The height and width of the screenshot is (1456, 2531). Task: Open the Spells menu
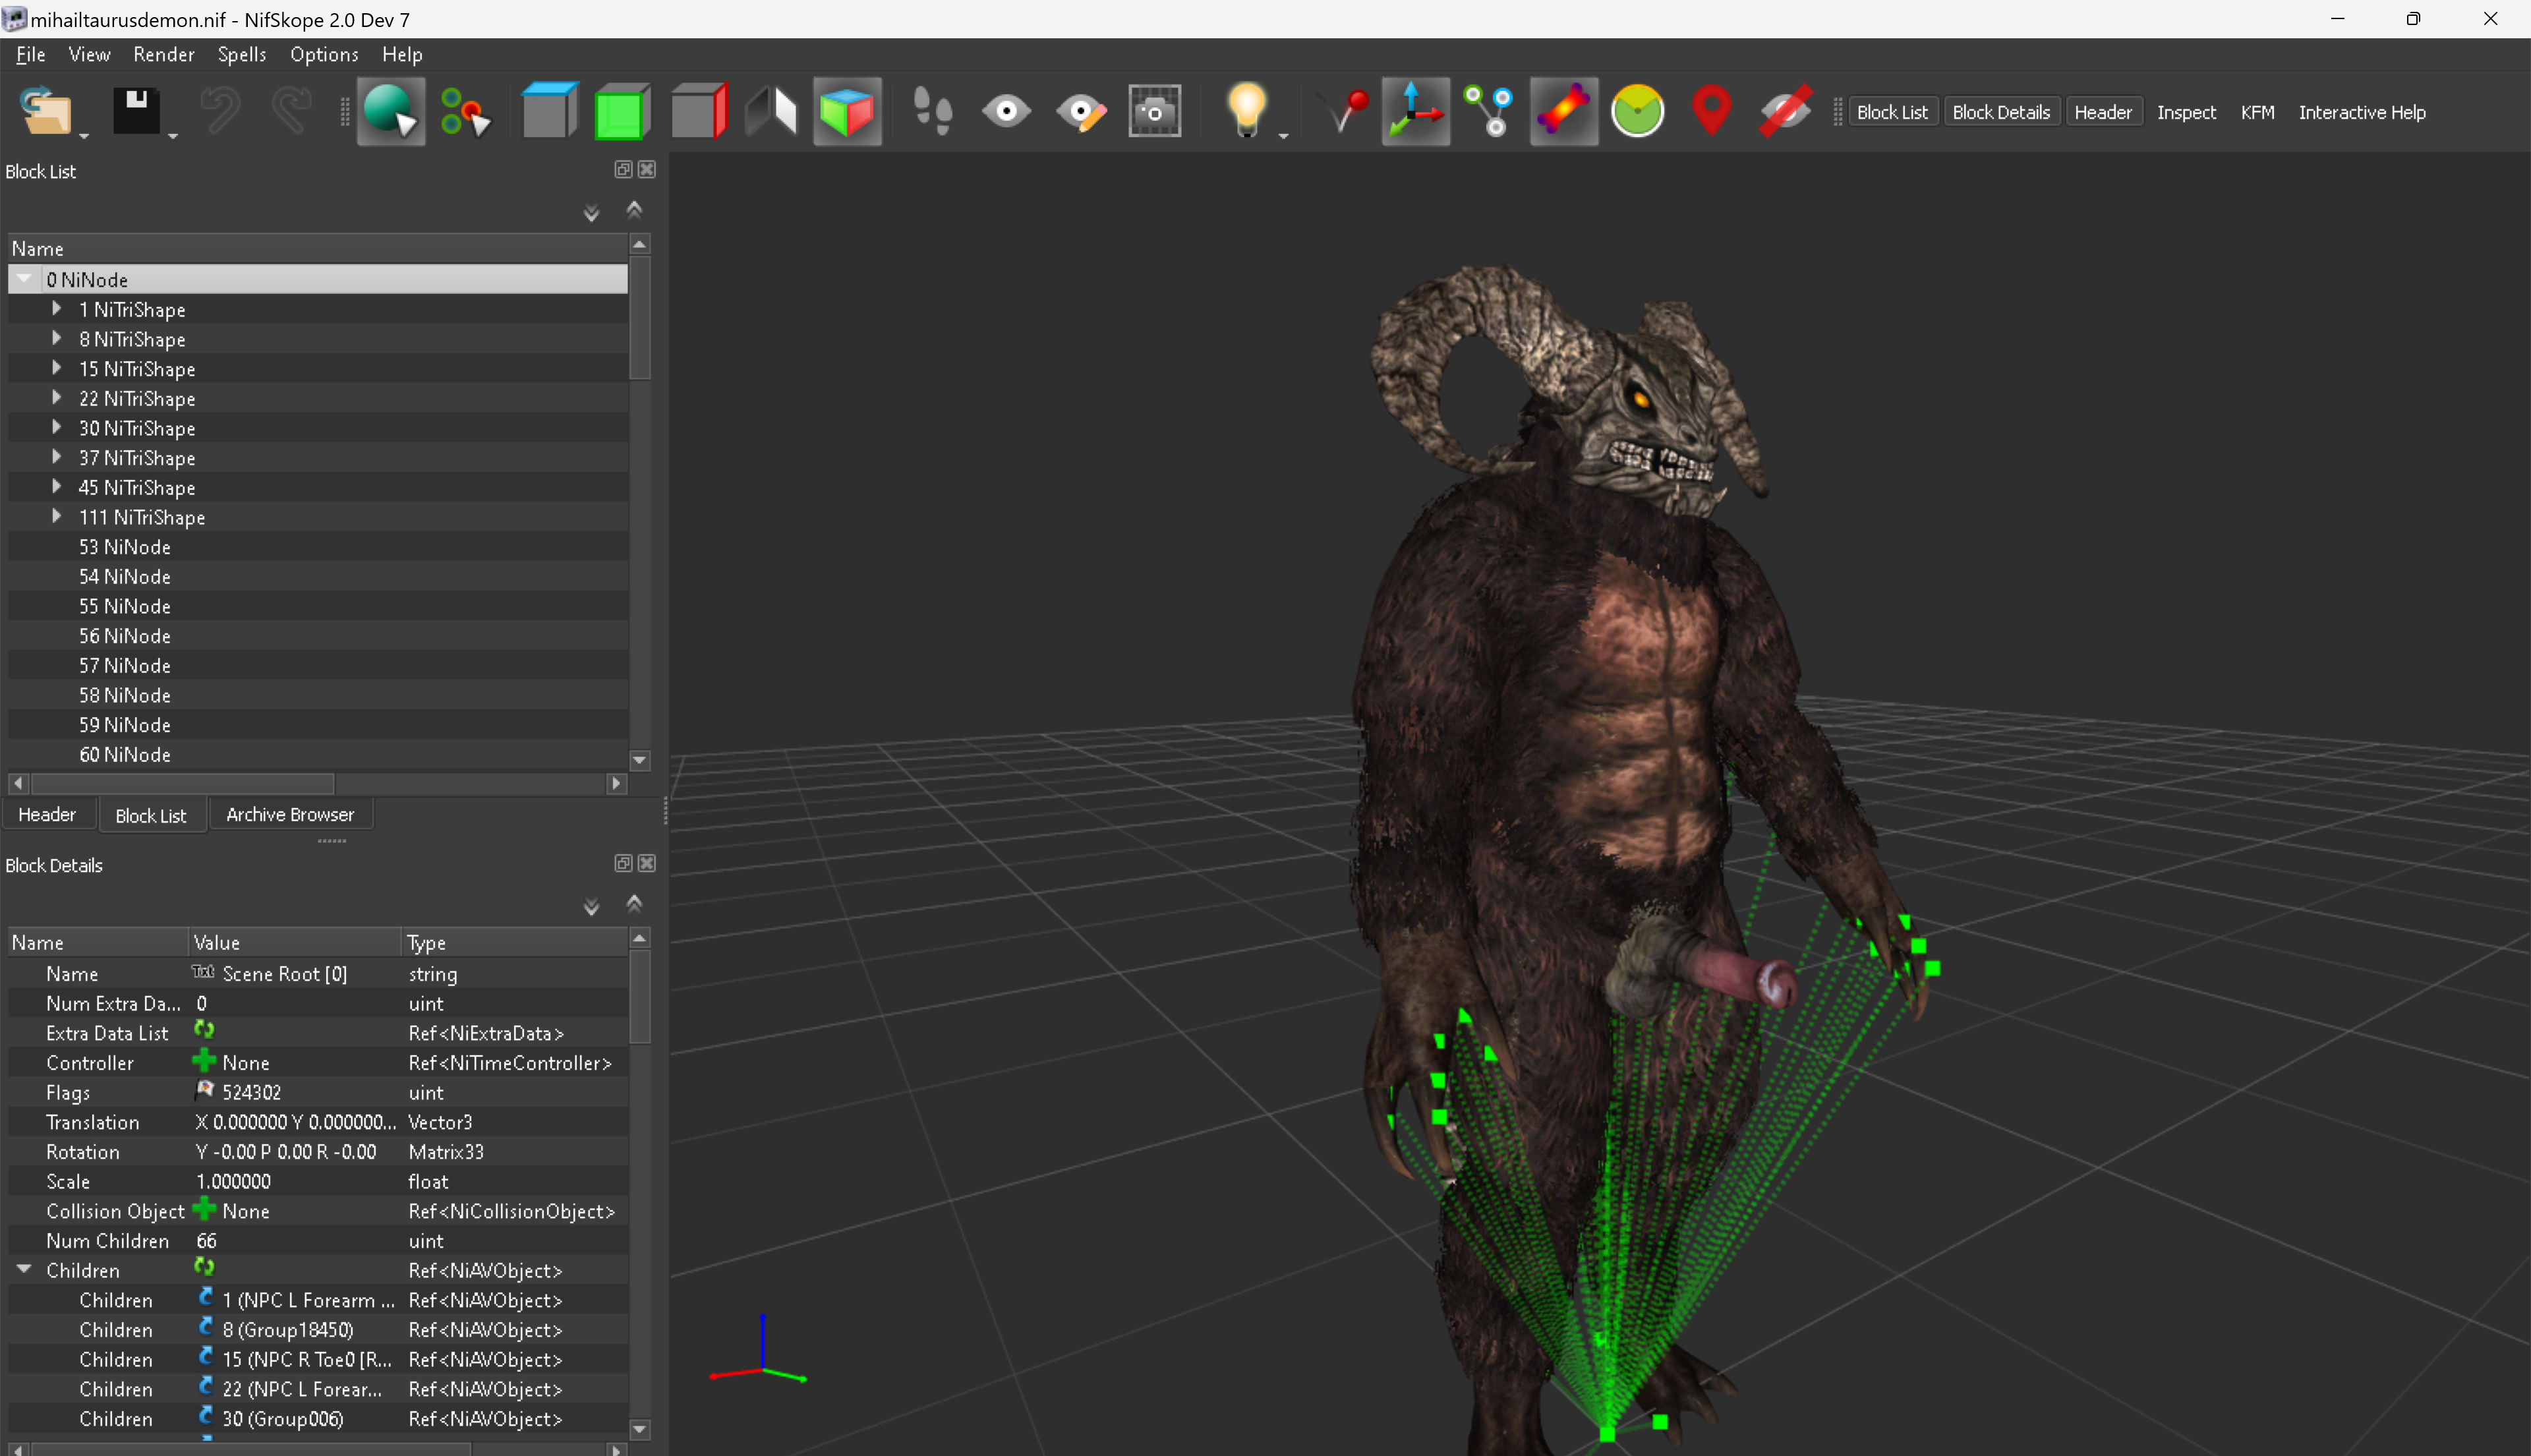pyautogui.click(x=241, y=54)
